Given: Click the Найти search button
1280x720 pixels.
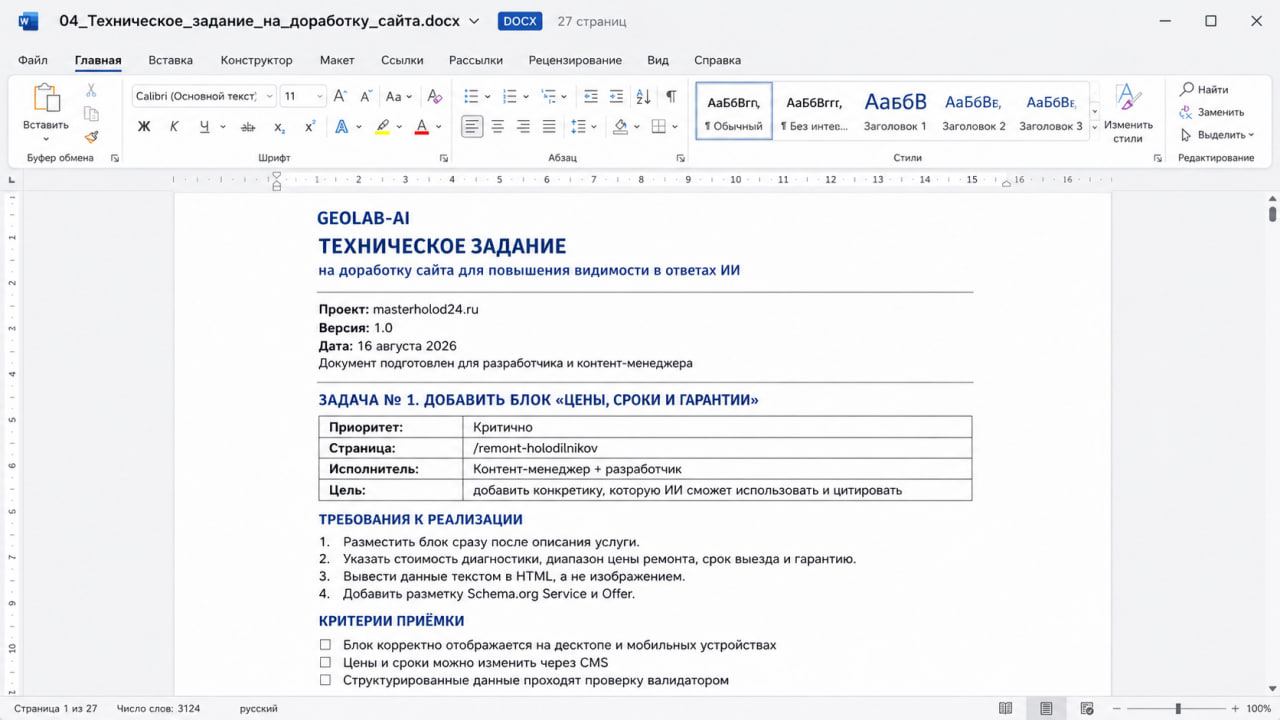Looking at the screenshot, I should 1204,90.
